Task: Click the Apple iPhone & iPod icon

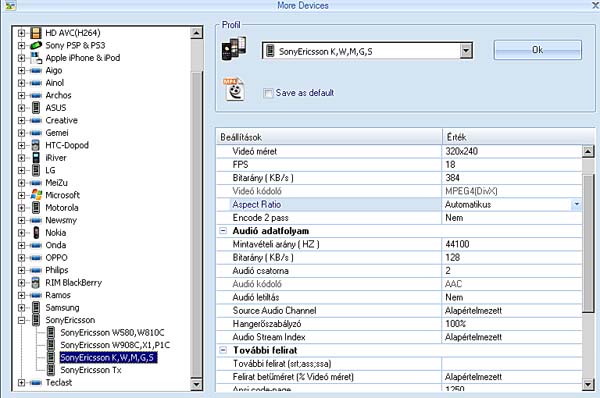Action: [x=36, y=58]
